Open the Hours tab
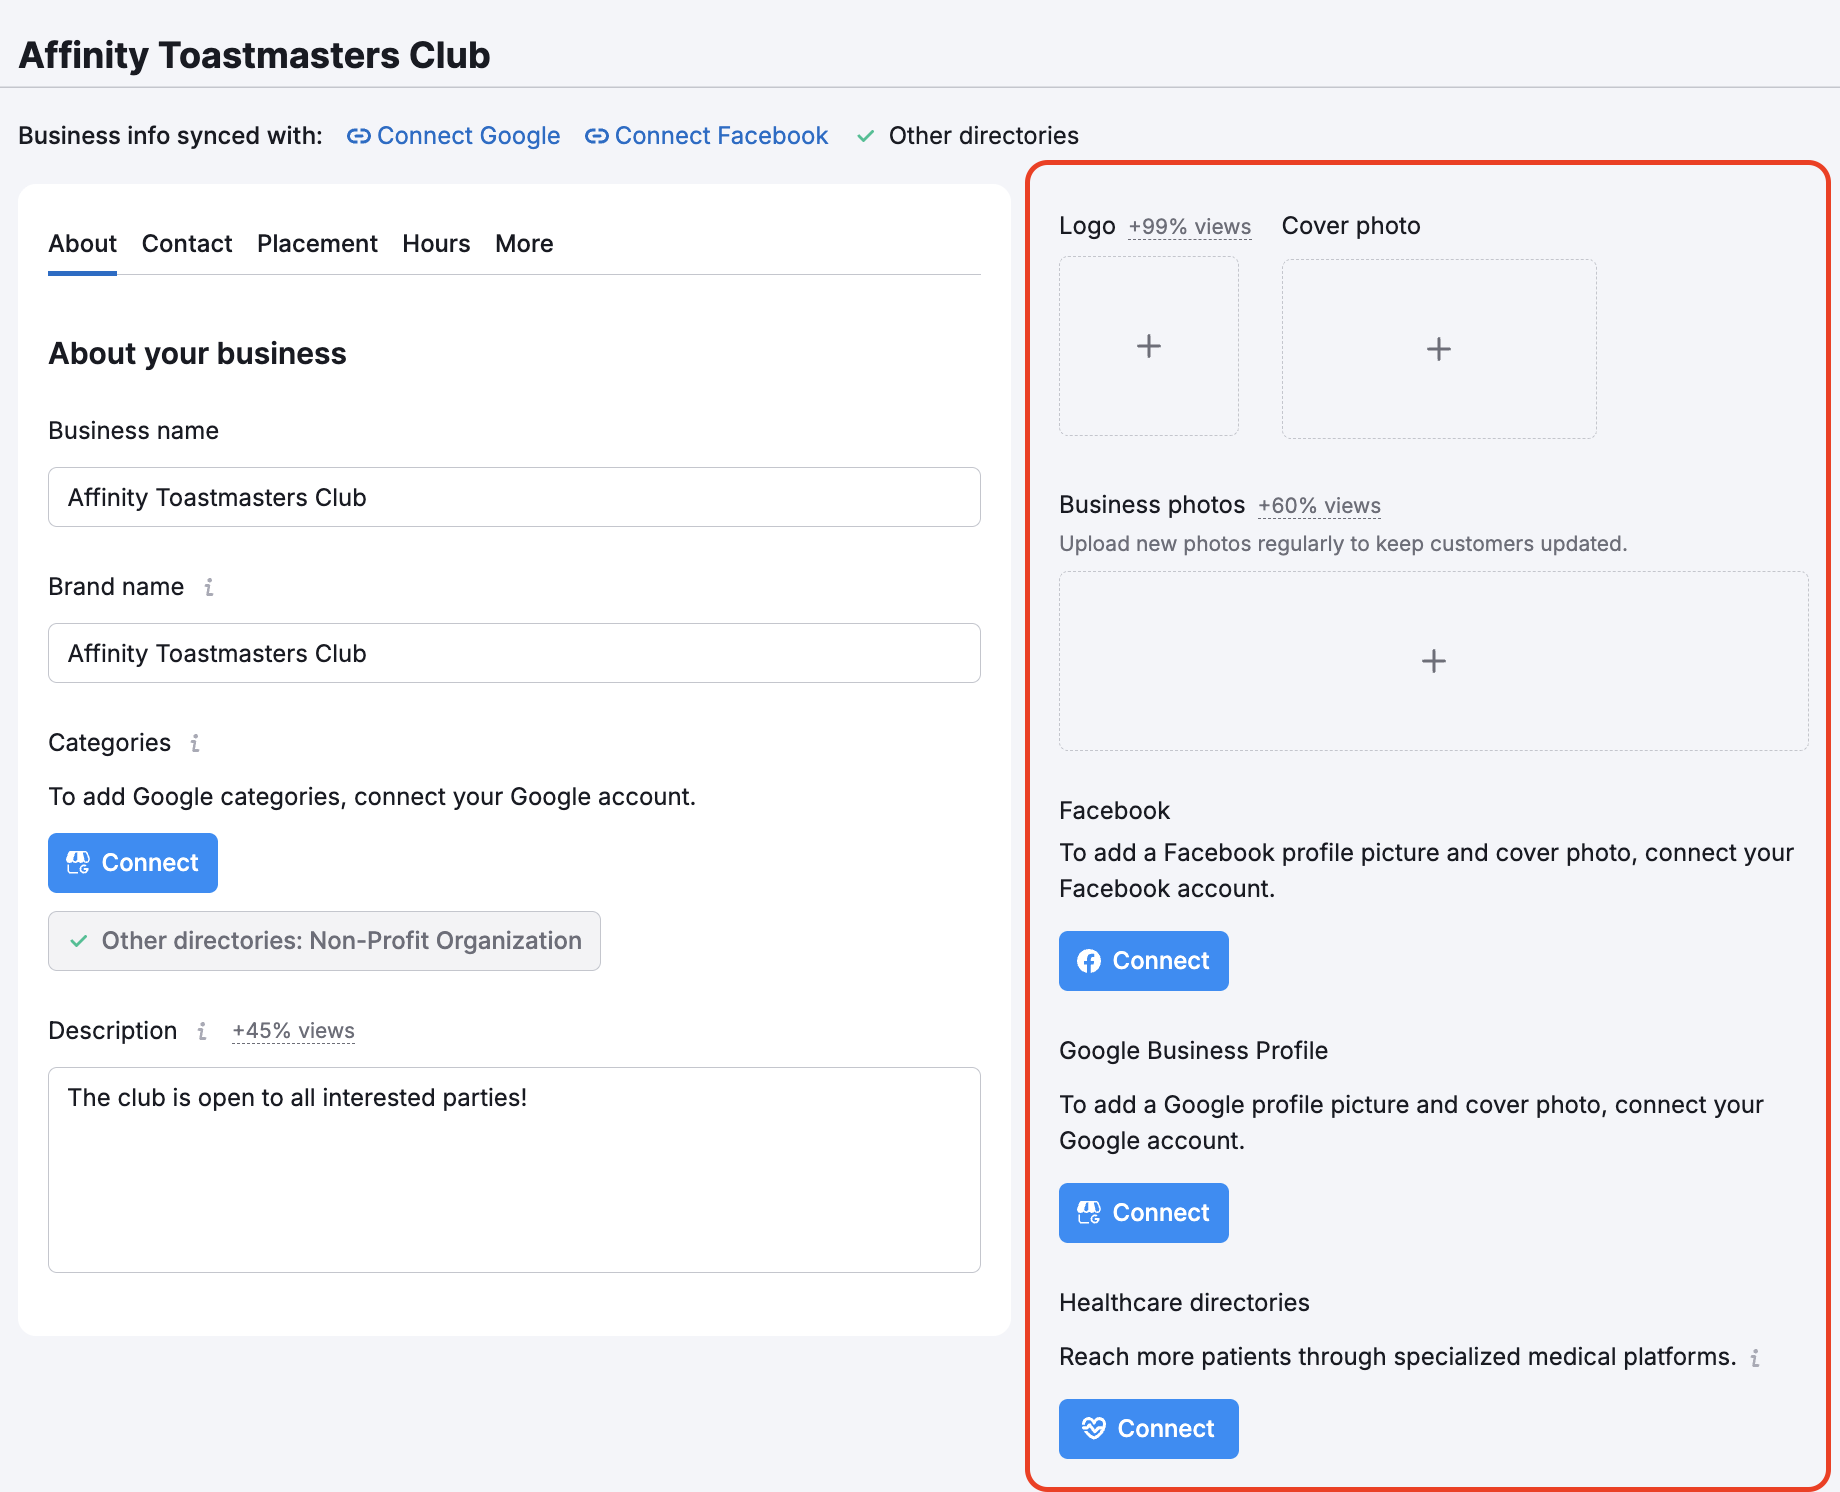The height and width of the screenshot is (1492, 1840). click(x=436, y=243)
